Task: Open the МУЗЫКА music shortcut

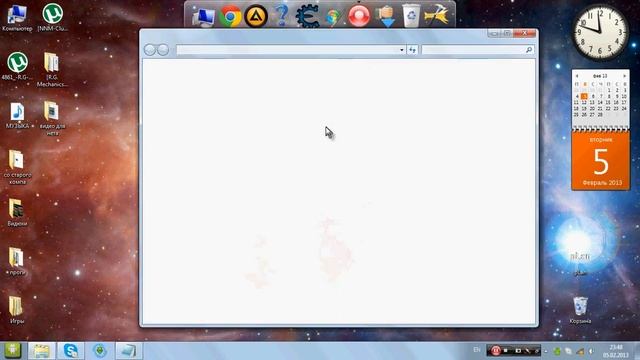Action: click(17, 115)
